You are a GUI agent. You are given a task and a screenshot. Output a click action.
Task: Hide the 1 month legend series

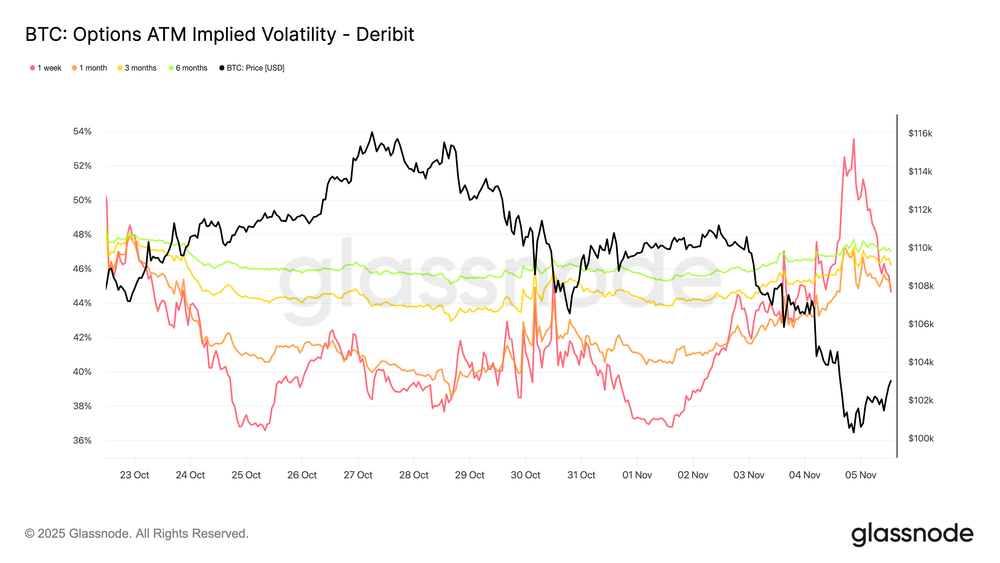94,68
